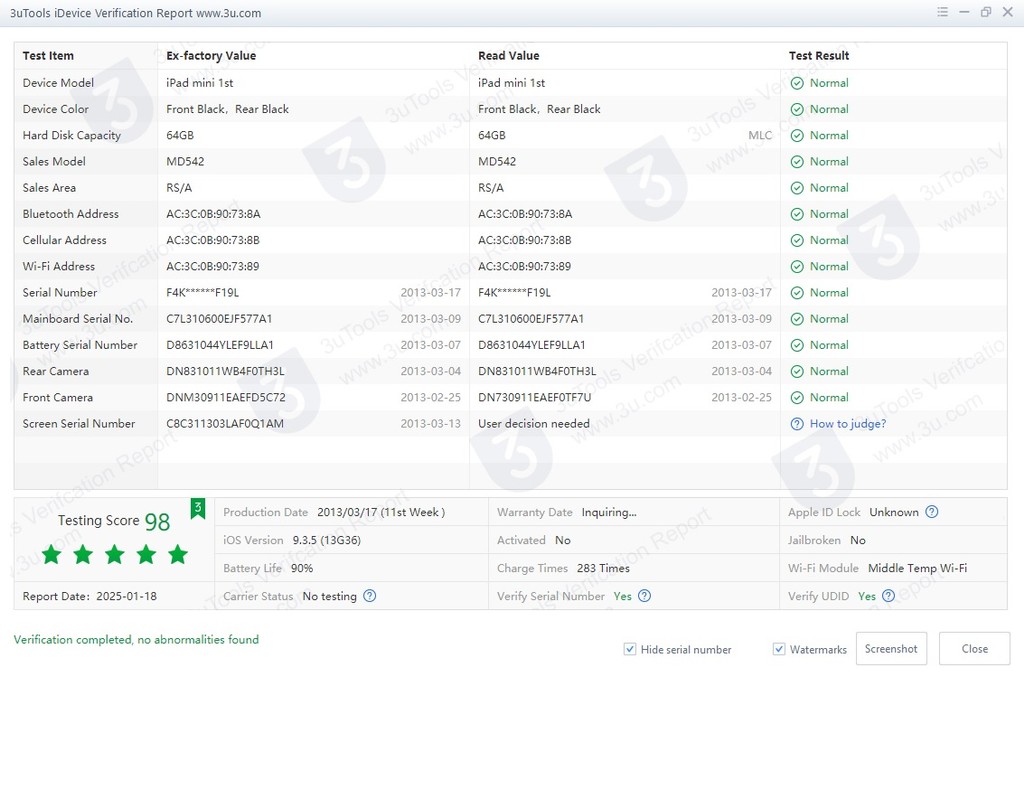1024x810 pixels.
Task: Click the Test Item column header
Action: tap(48, 56)
